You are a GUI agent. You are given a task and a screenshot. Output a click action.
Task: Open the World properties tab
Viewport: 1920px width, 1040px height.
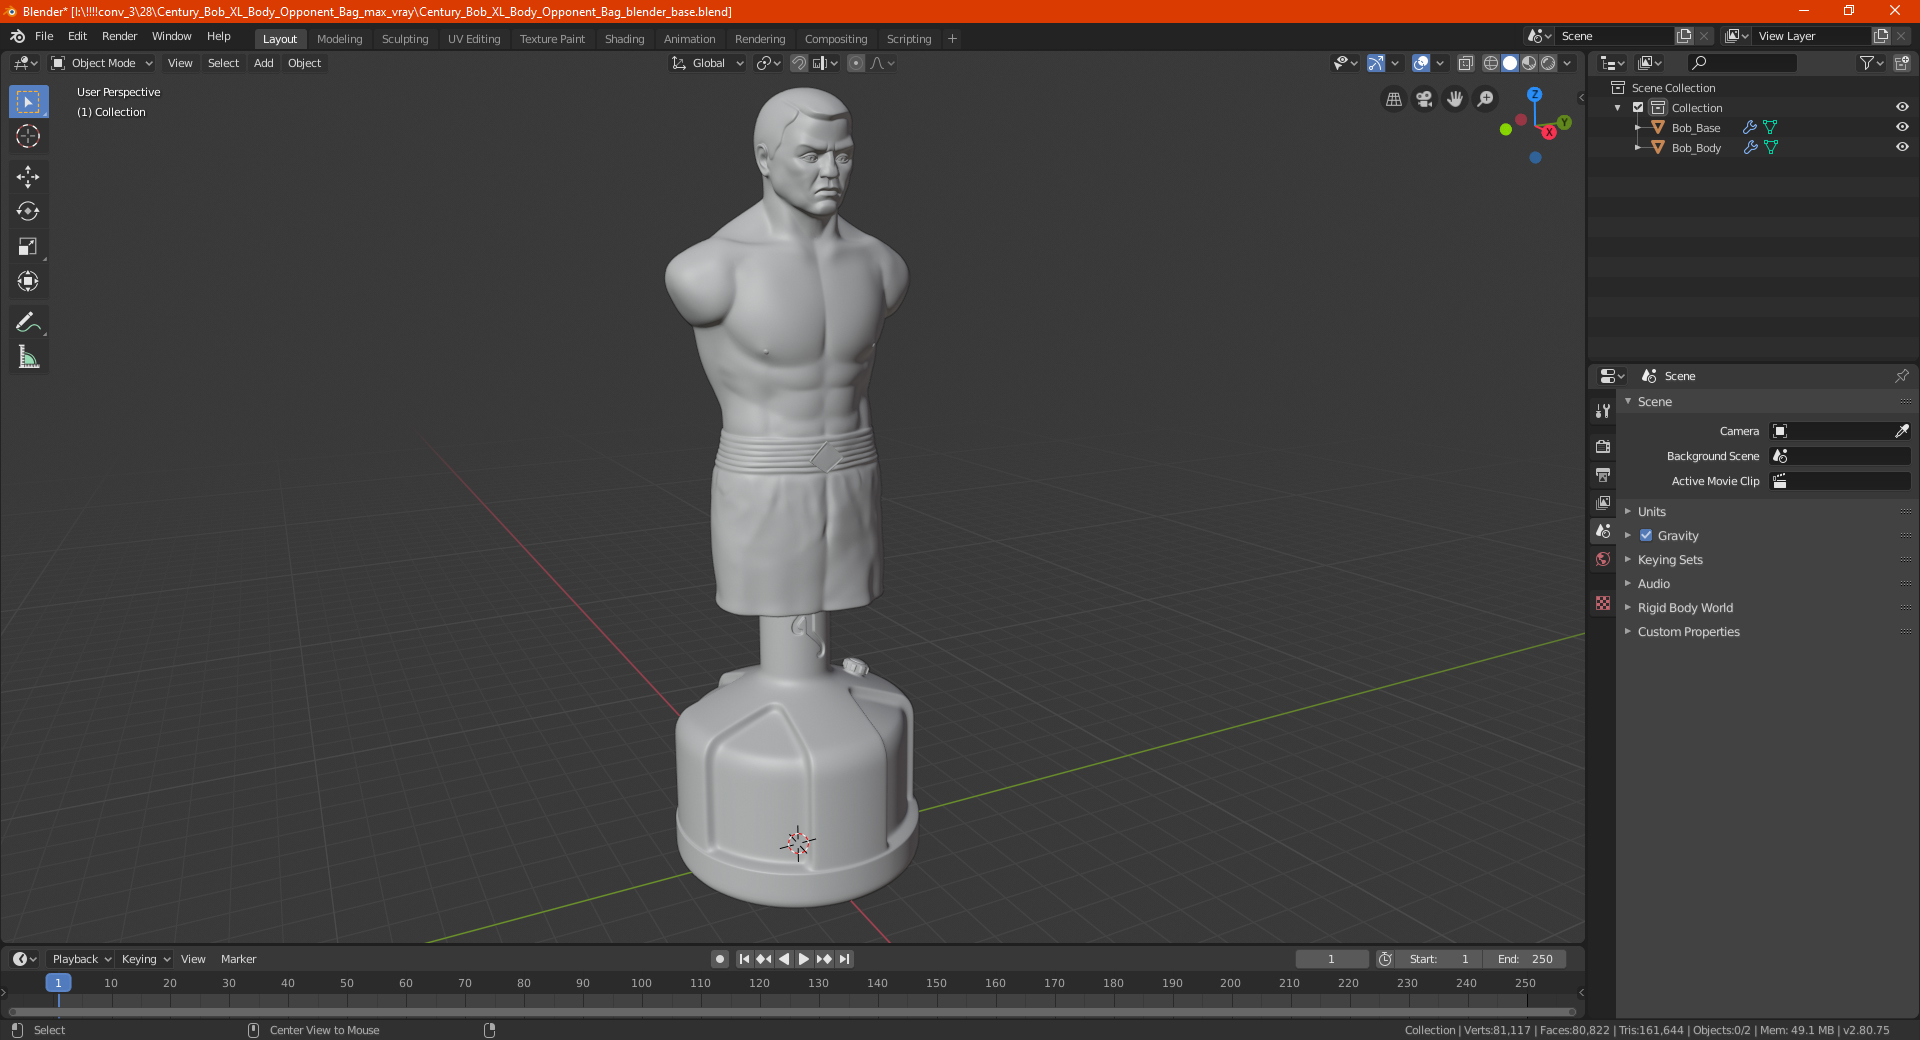click(x=1603, y=559)
